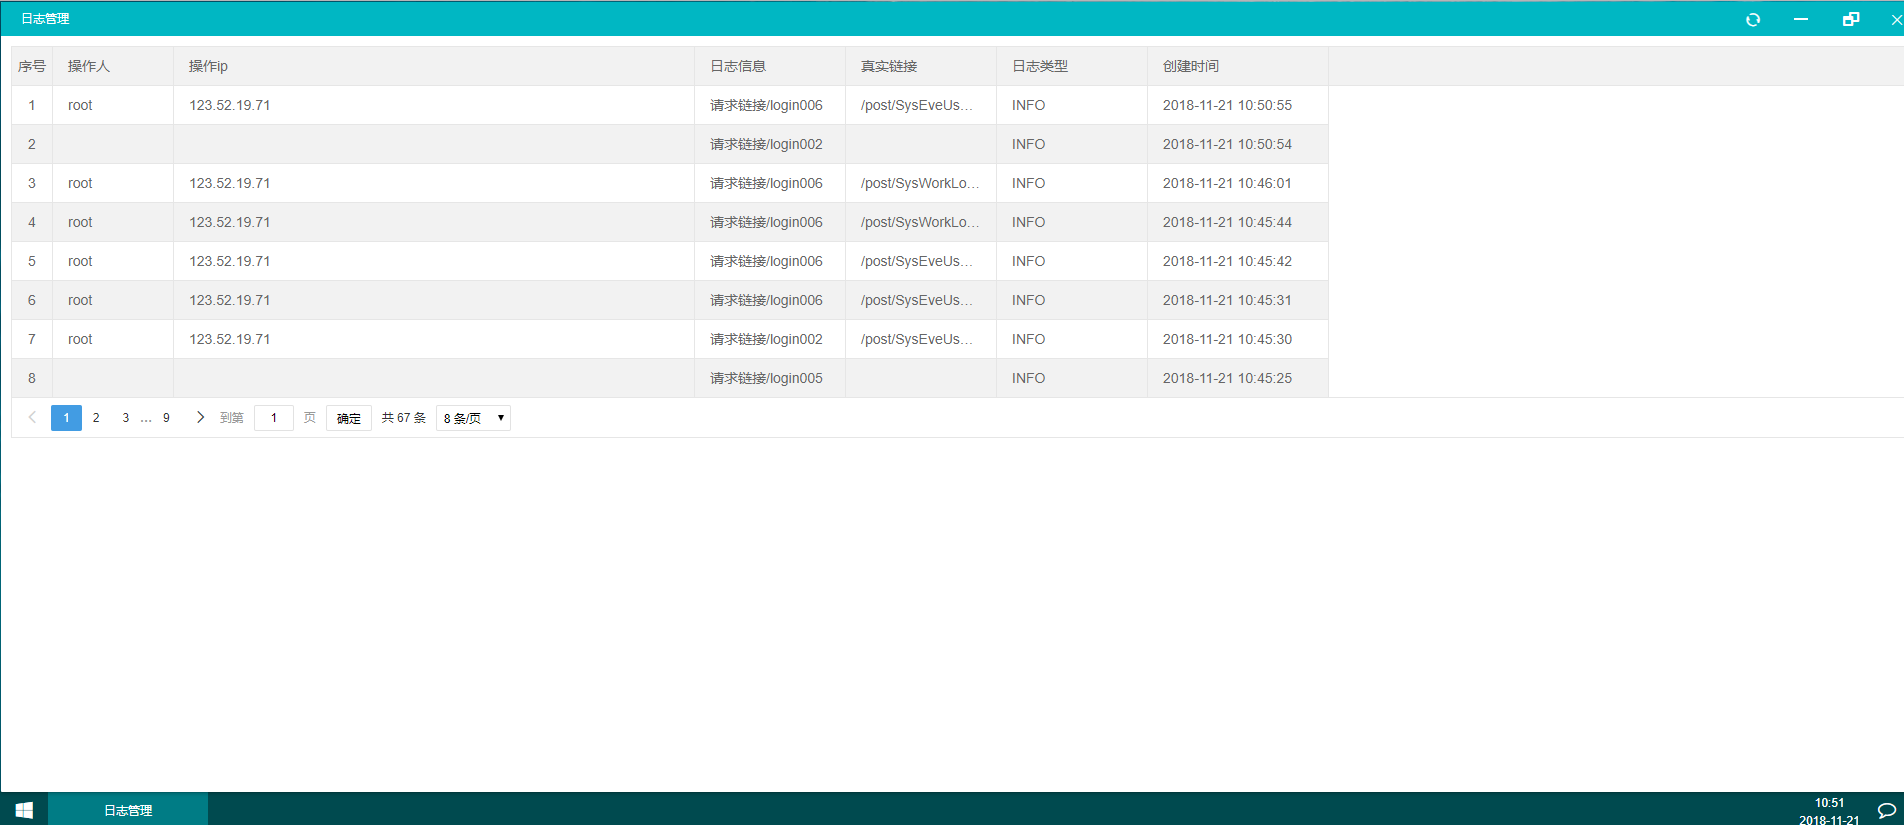The height and width of the screenshot is (825, 1904).
Task: Click IP 123.52.19.71 in row 3
Action: tap(230, 183)
